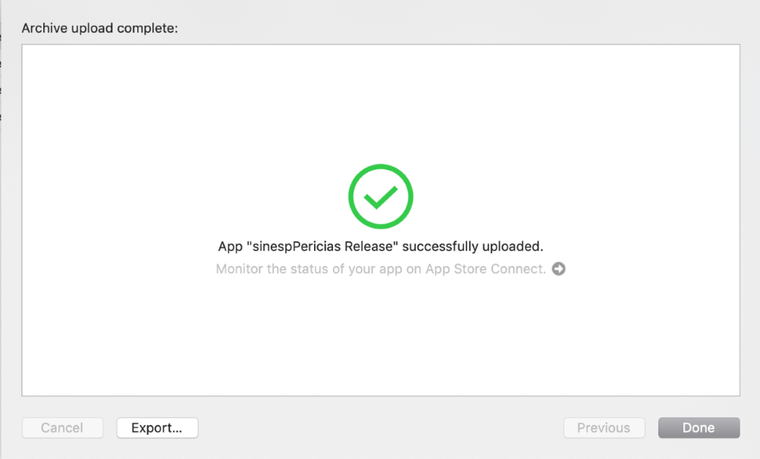Follow the Monitor the status link
The image size is (760, 459).
[380, 269]
